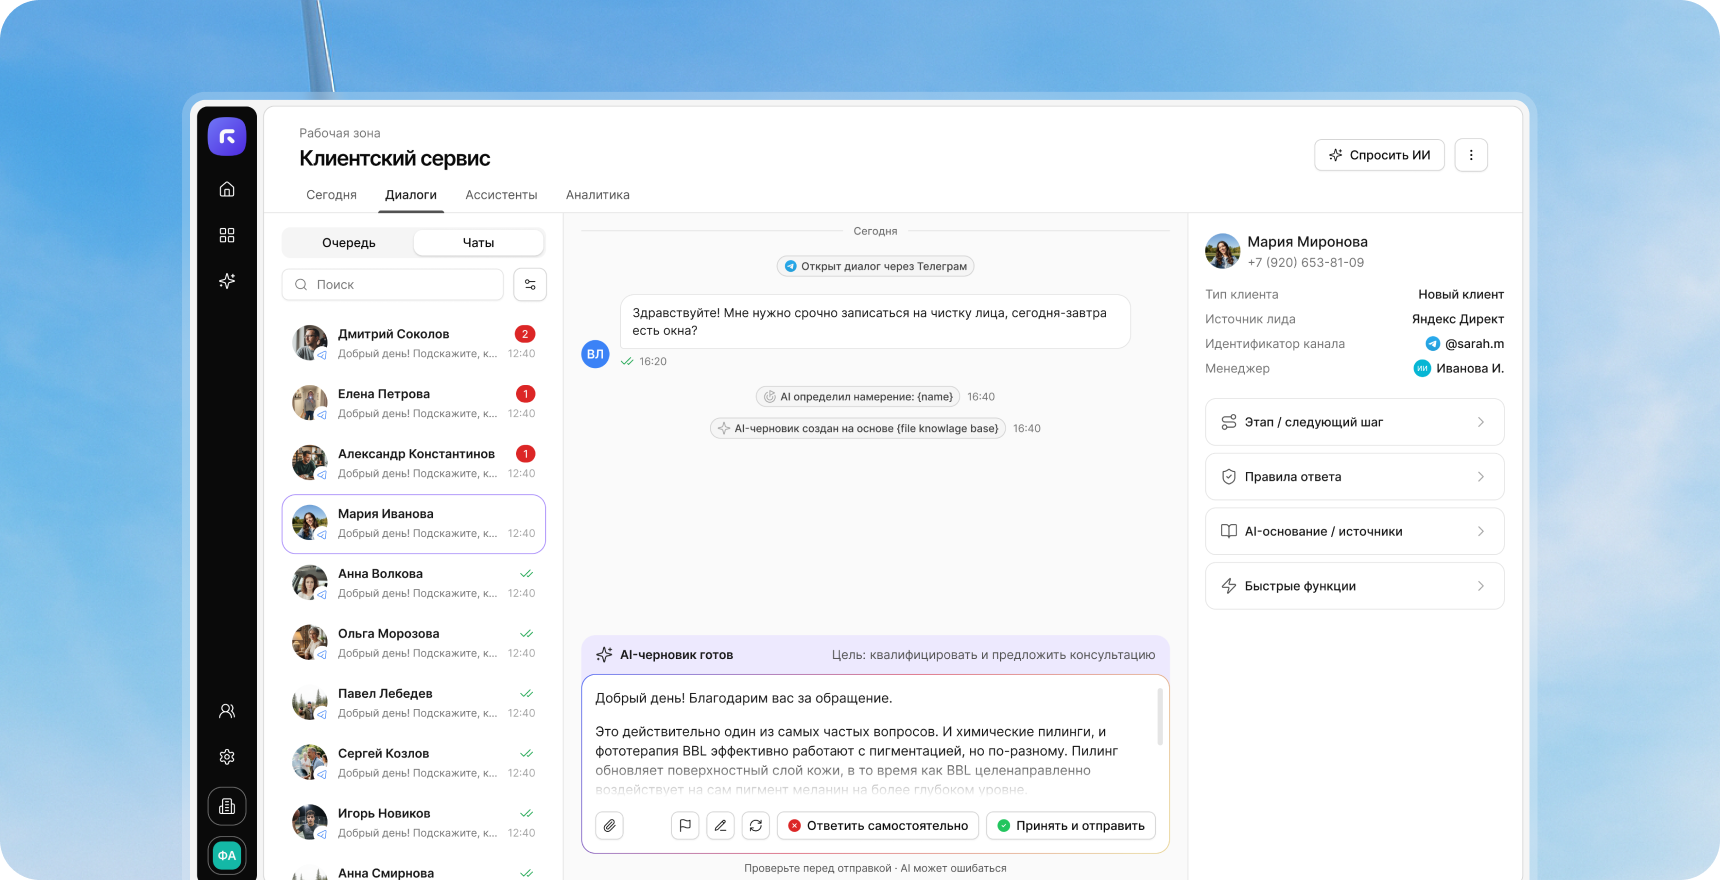Open the users icon in sidebar
This screenshot has height=880, width=1720.
[227, 711]
